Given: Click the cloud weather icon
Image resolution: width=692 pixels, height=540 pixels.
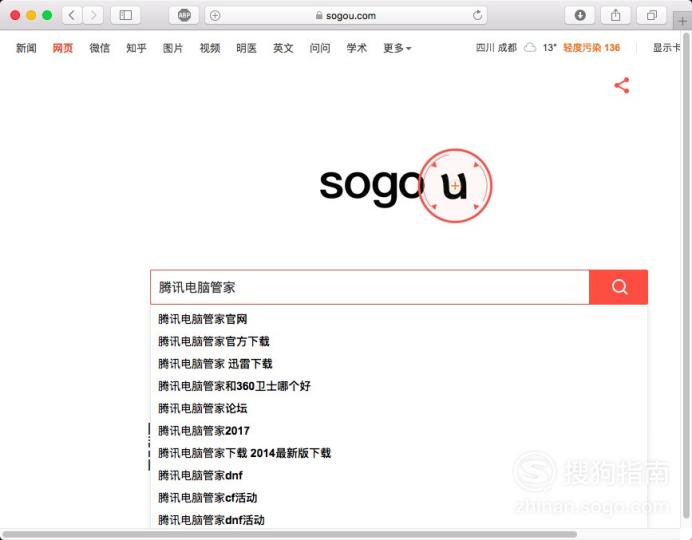Looking at the screenshot, I should (x=530, y=47).
